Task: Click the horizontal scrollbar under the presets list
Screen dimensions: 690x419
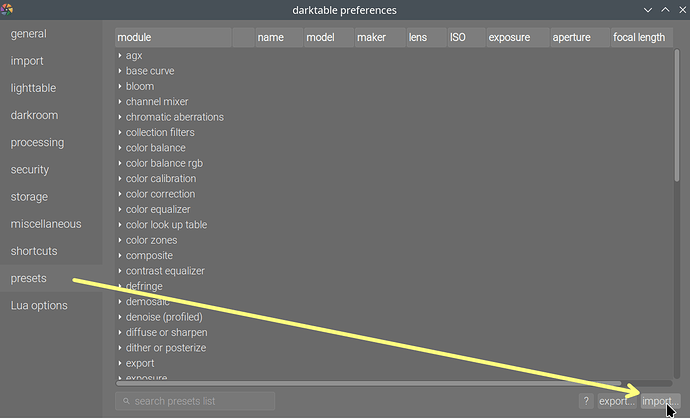Action: (x=369, y=383)
